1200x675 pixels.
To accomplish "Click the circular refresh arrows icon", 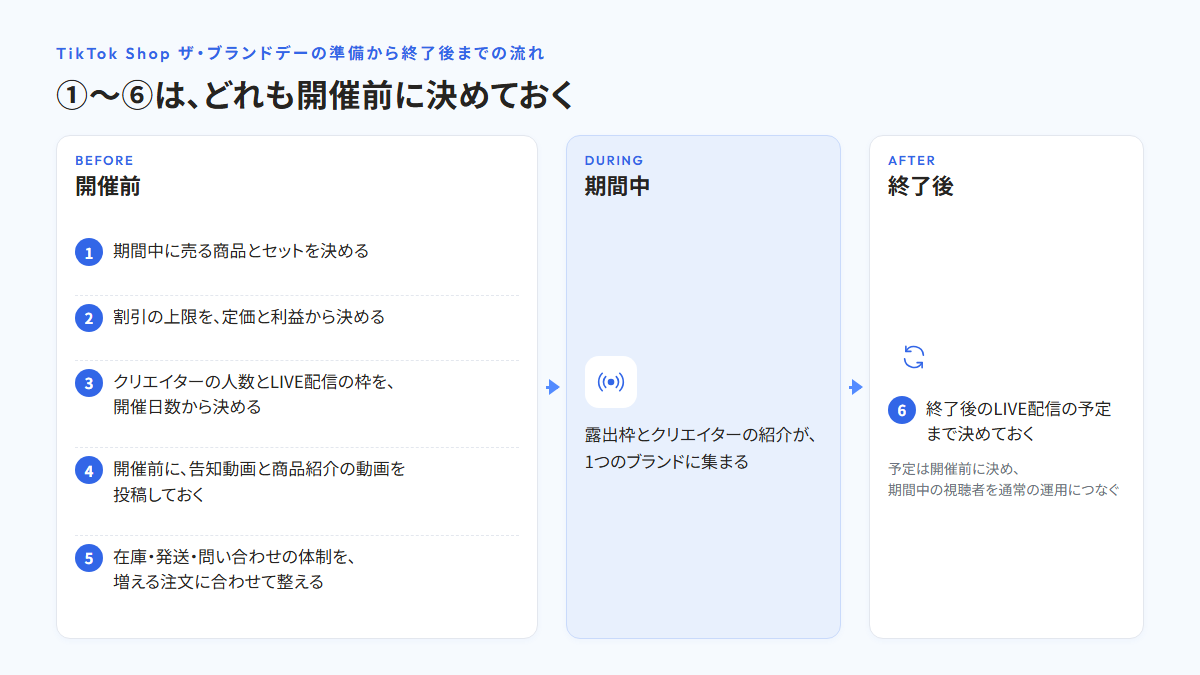I will pos(914,357).
